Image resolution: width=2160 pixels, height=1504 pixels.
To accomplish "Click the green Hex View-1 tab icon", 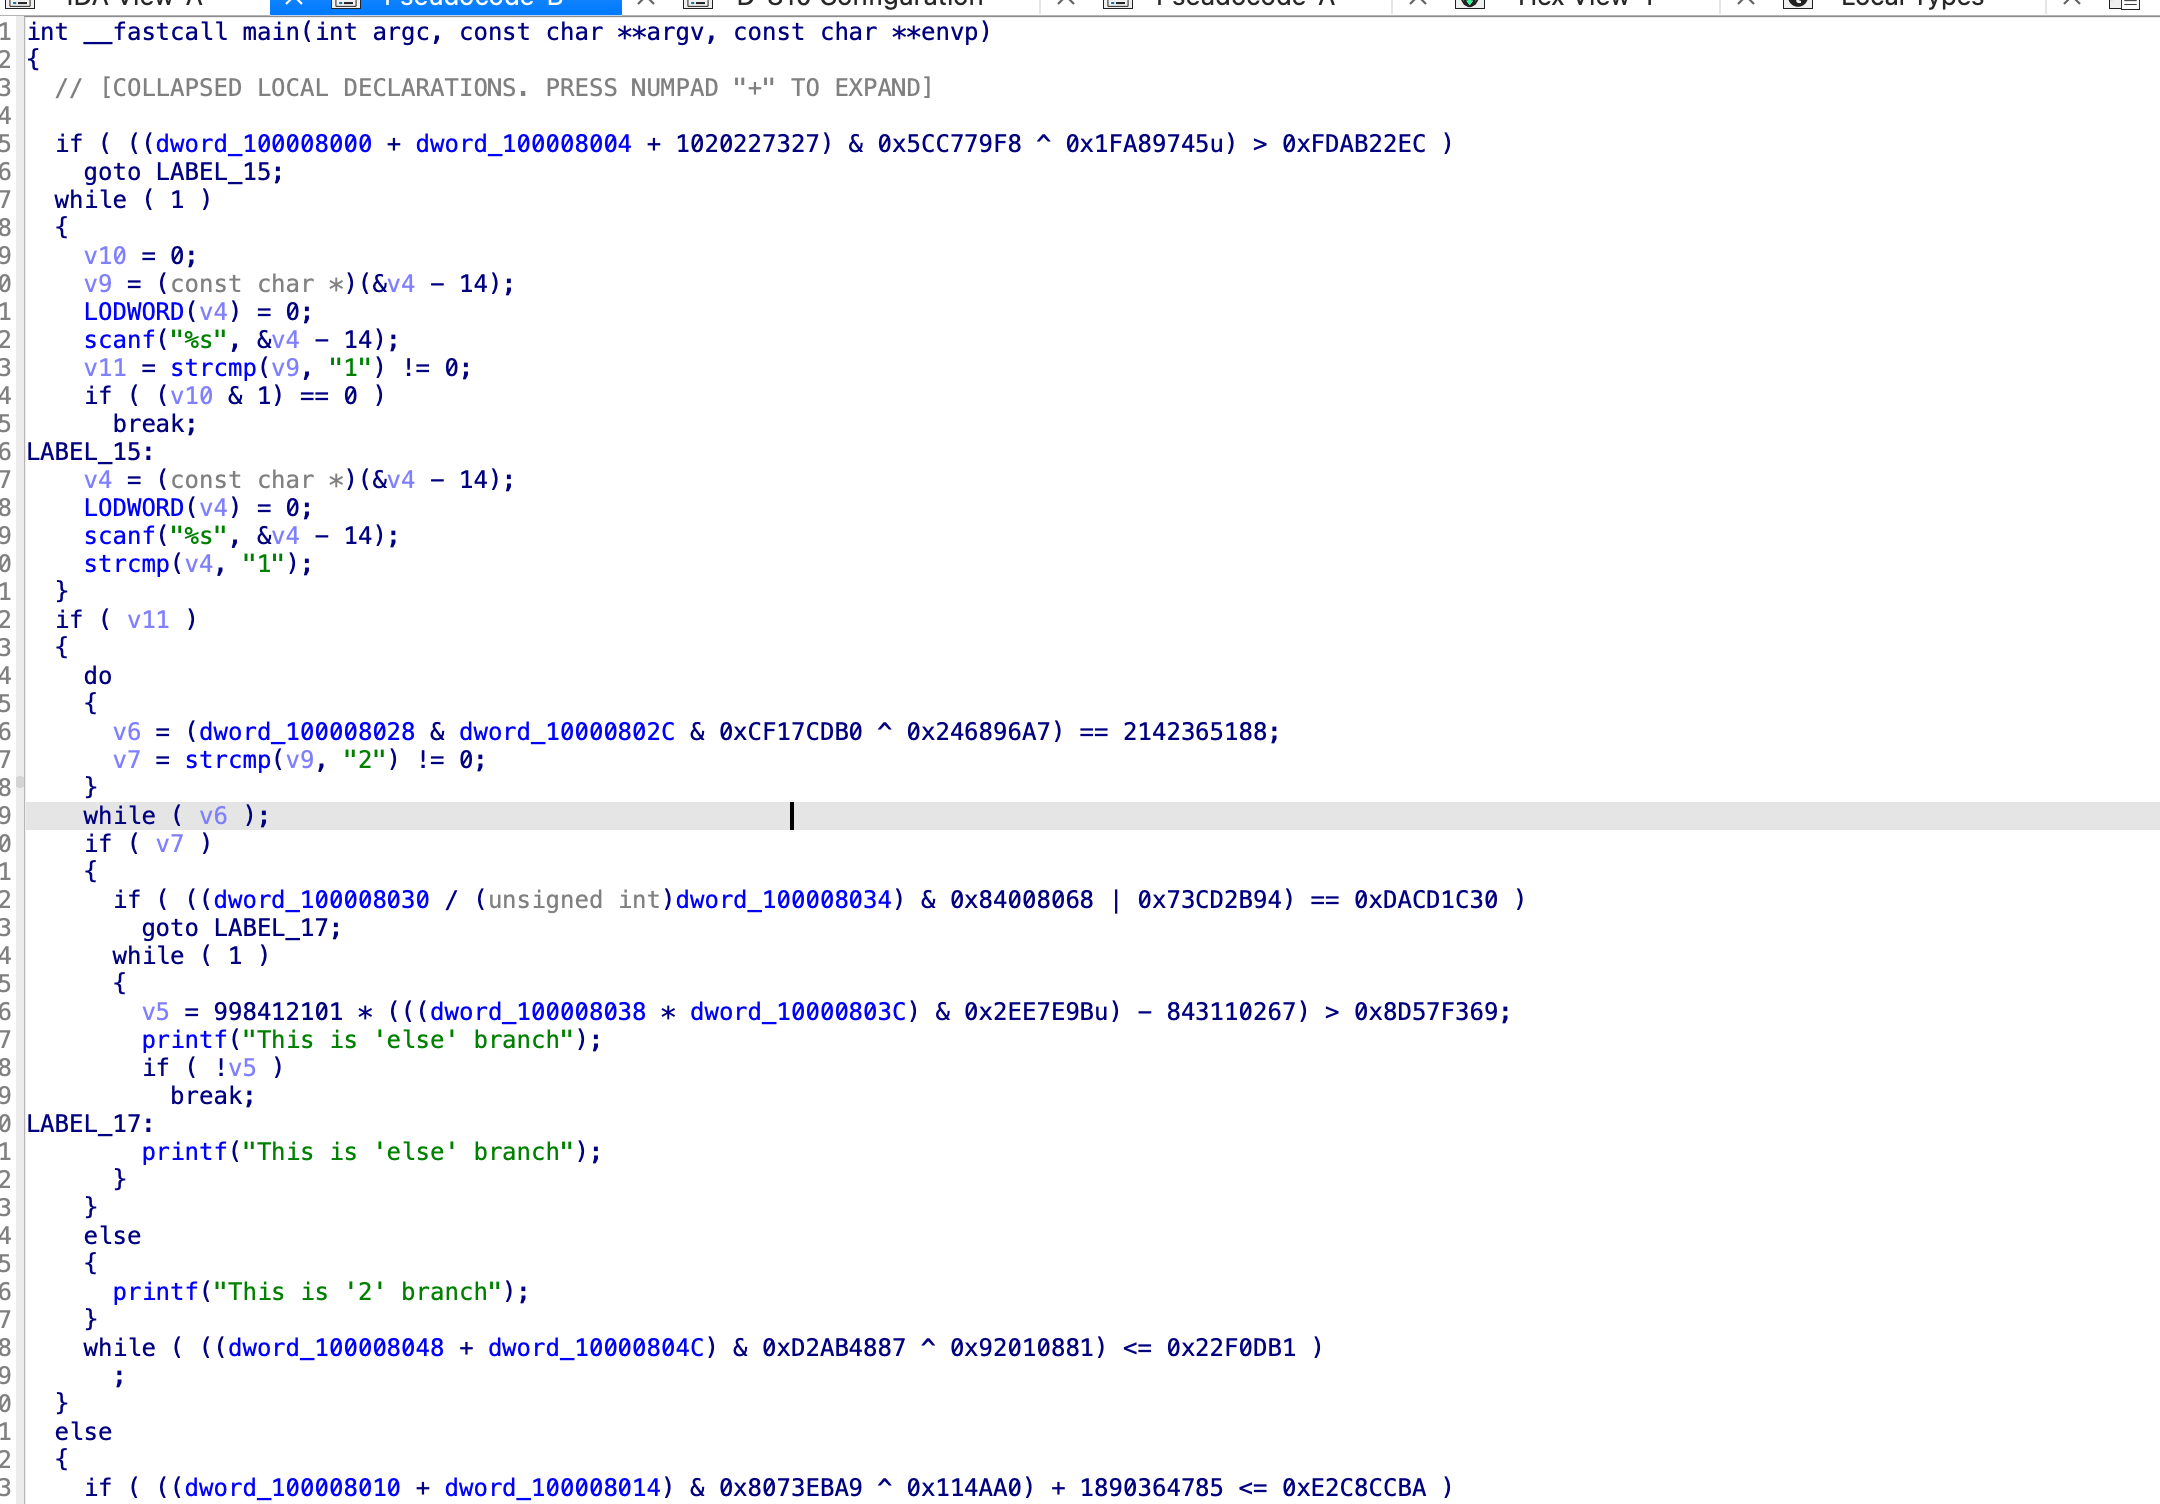I will point(1470,4).
